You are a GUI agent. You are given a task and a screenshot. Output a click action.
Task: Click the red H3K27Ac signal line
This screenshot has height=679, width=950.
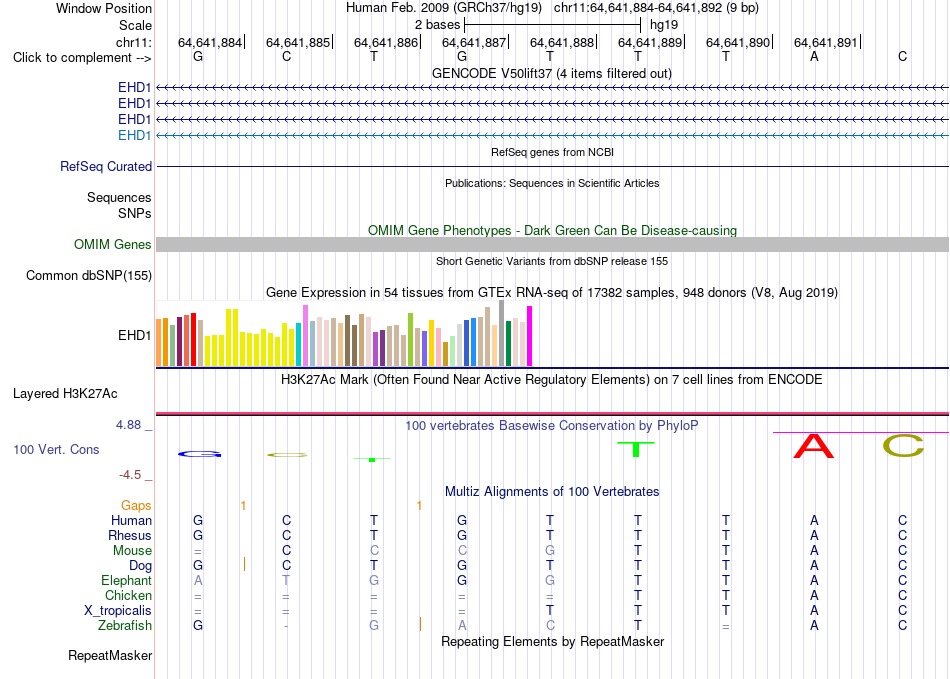pyautogui.click(x=552, y=414)
